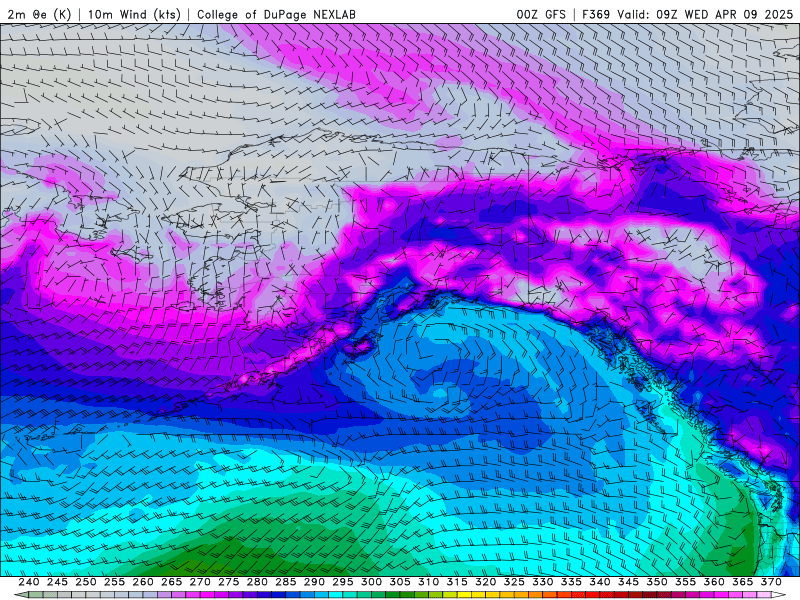Click the 265 value on the color scale
The width and height of the screenshot is (800, 600).
click(x=171, y=582)
